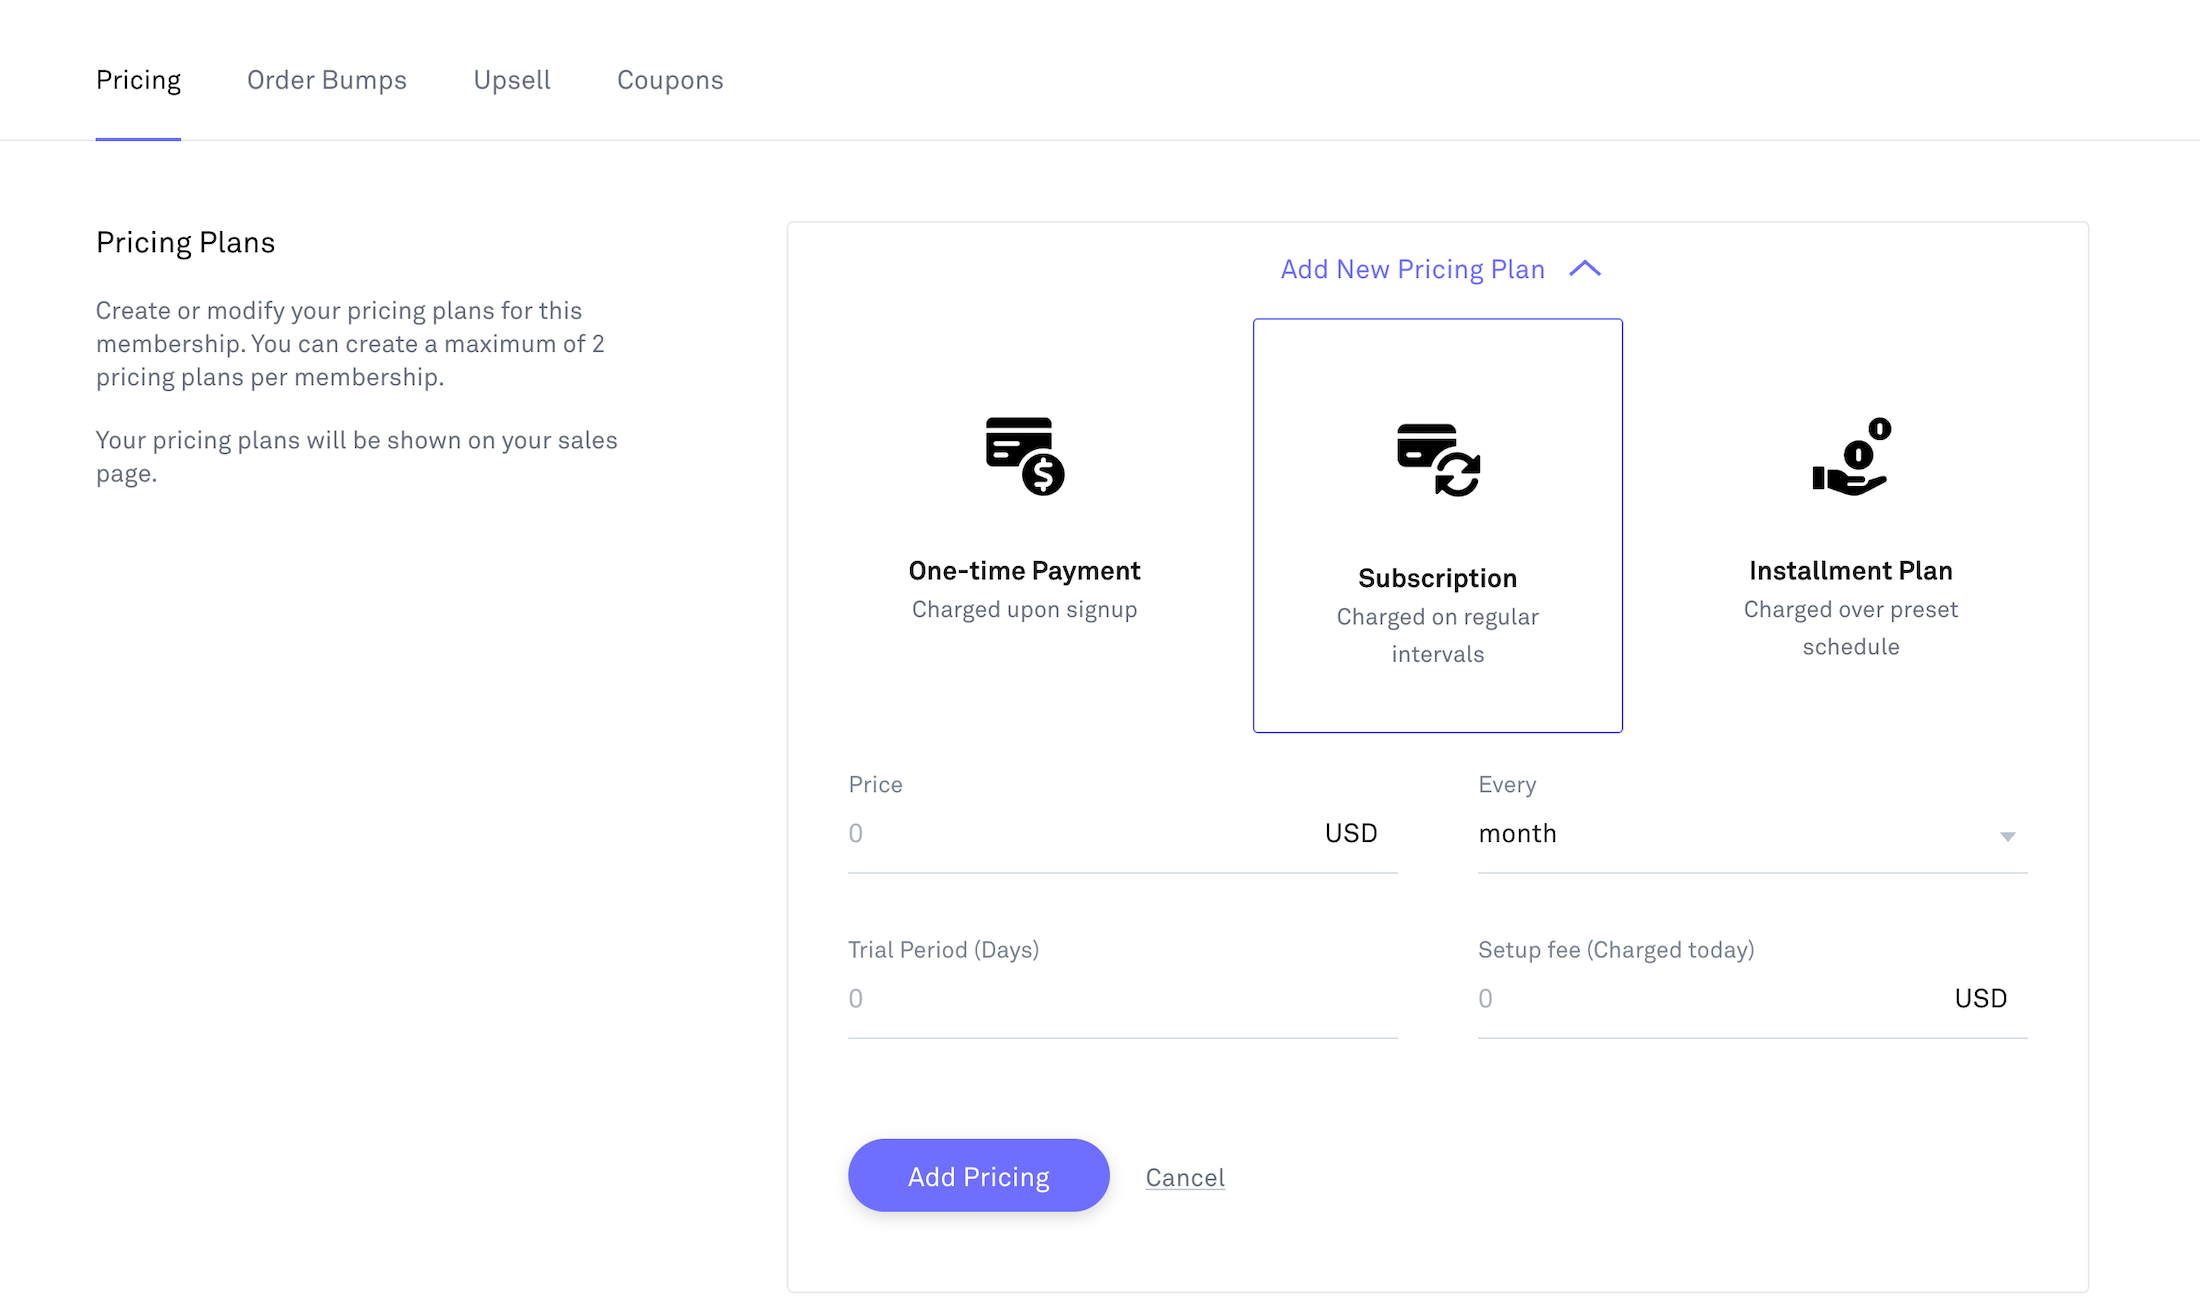Switch to the Upsell tab
The height and width of the screenshot is (1314, 2200).
coord(512,80)
